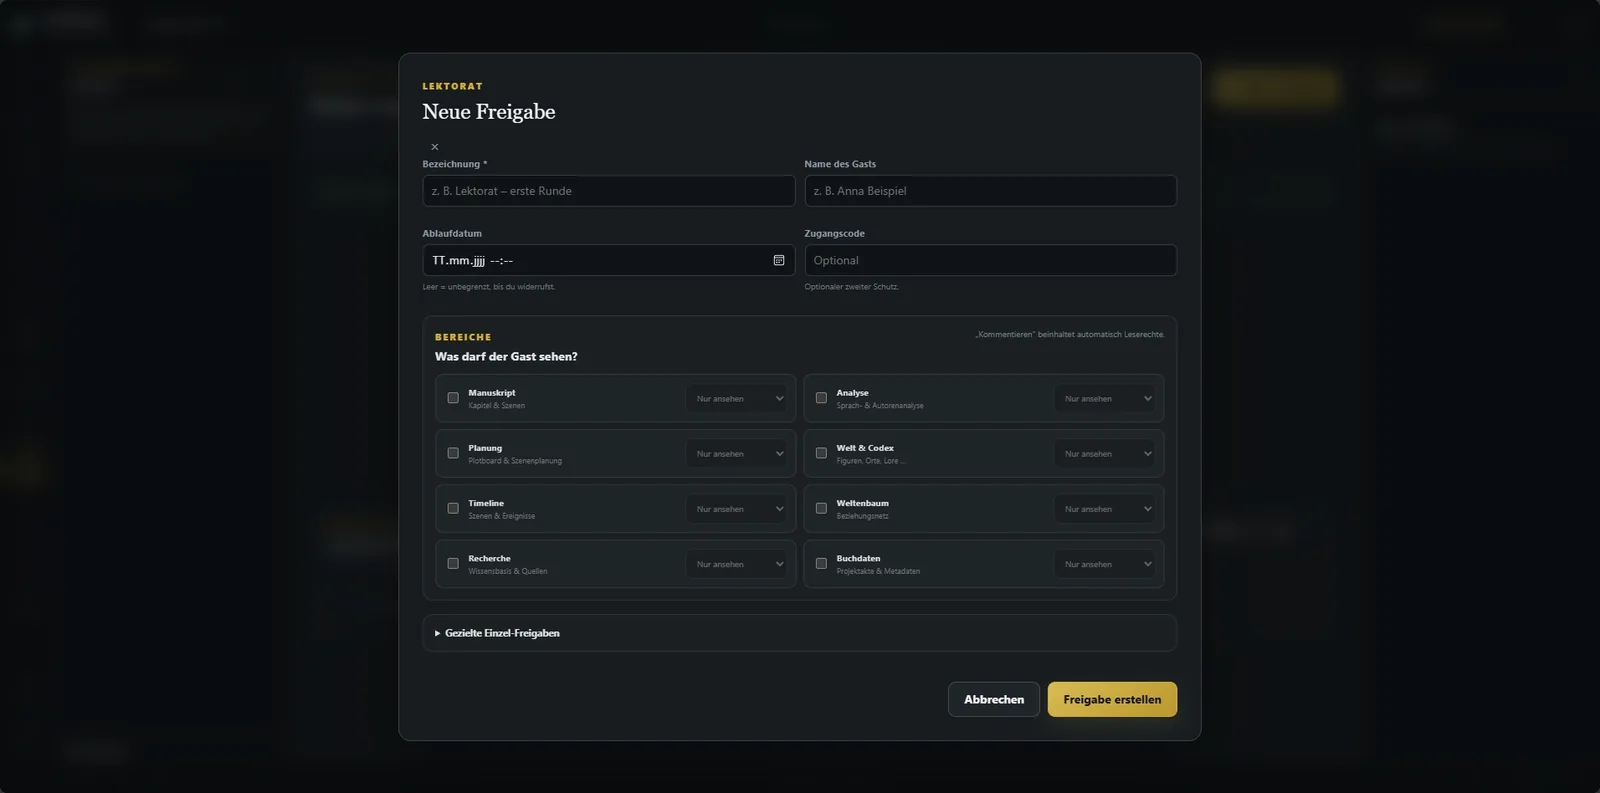Click the Kommentieren Leserechte note
This screenshot has width=1600, height=793.
(1070, 334)
